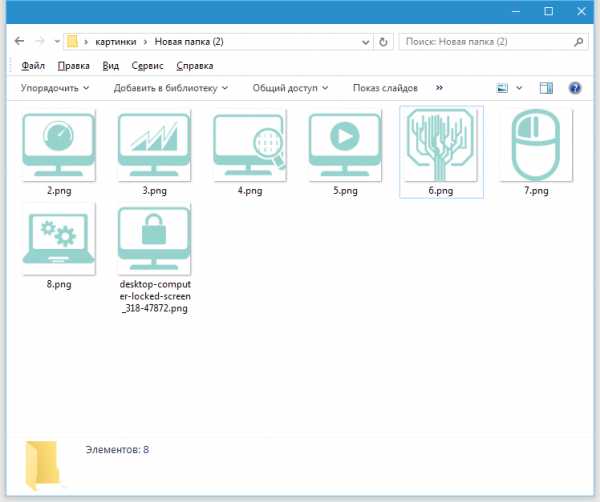Select the 6.png tree circuit thumbnail
Image resolution: width=600 pixels, height=502 pixels.
(x=440, y=145)
